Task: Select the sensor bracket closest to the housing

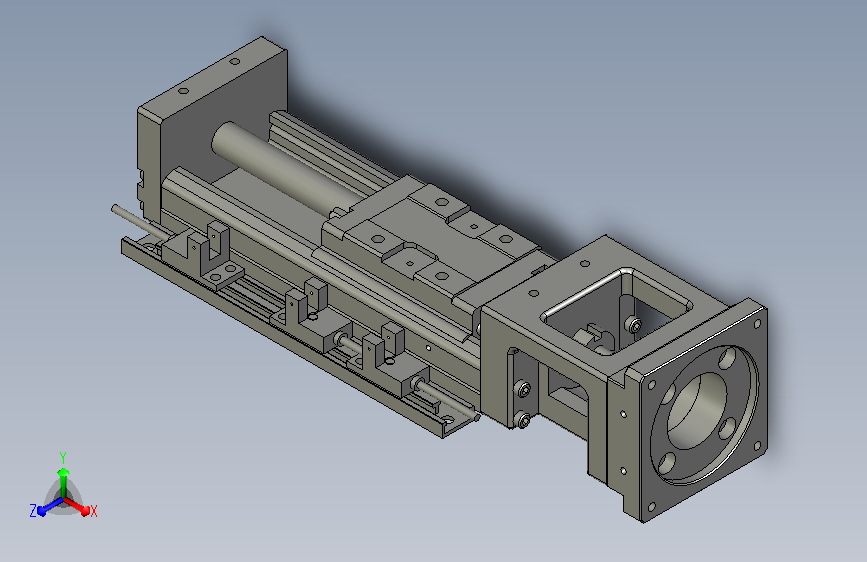Action: (x=390, y=361)
